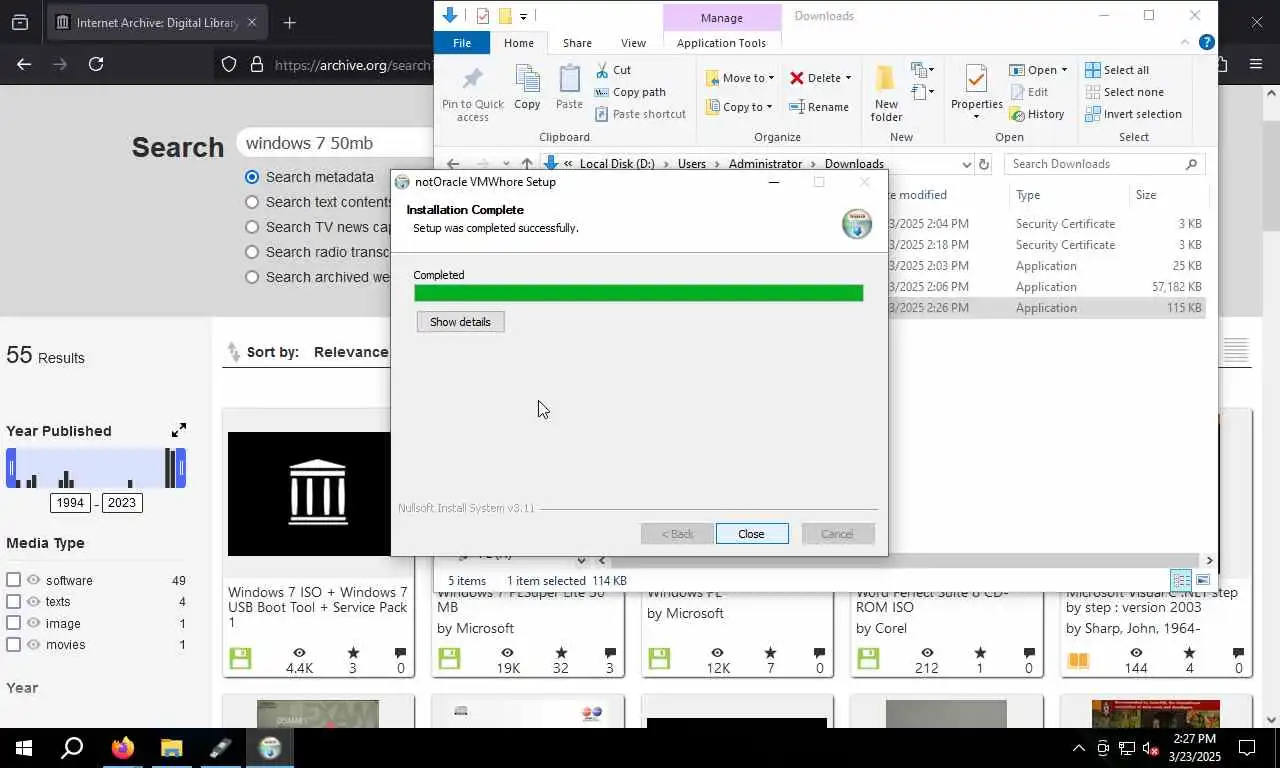
Task: Switch to details view in Explorer
Action: click(1181, 580)
